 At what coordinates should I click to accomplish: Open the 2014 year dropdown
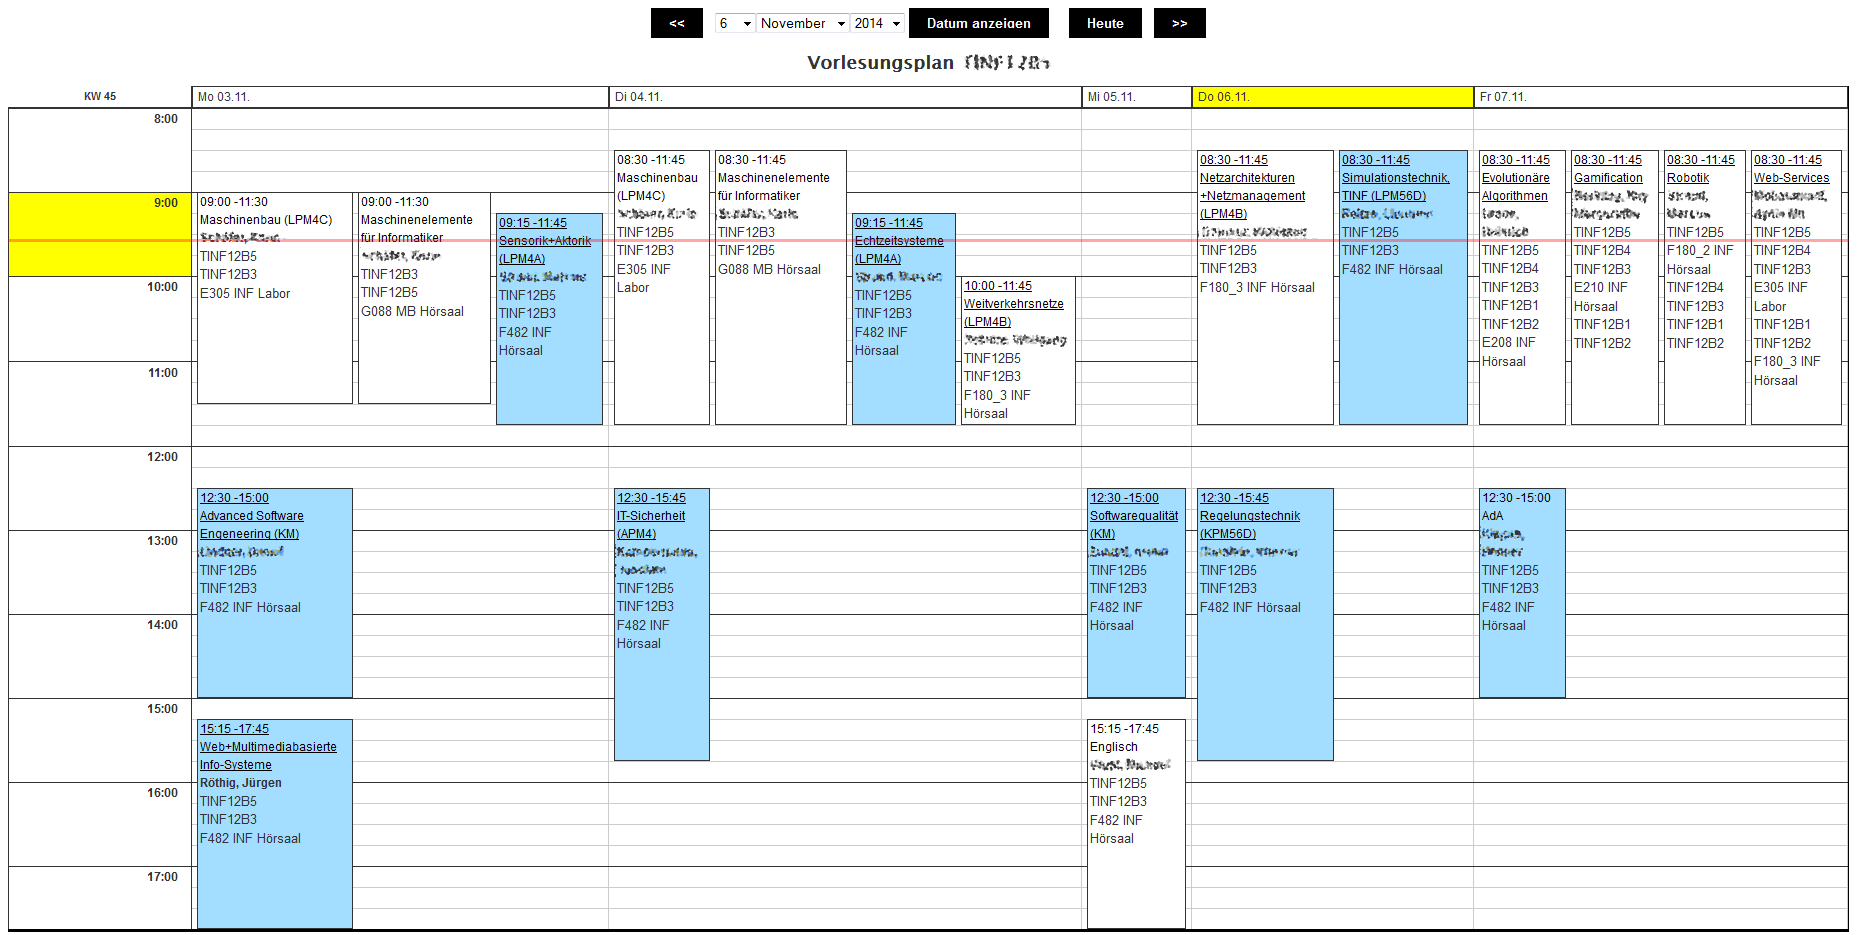[877, 23]
